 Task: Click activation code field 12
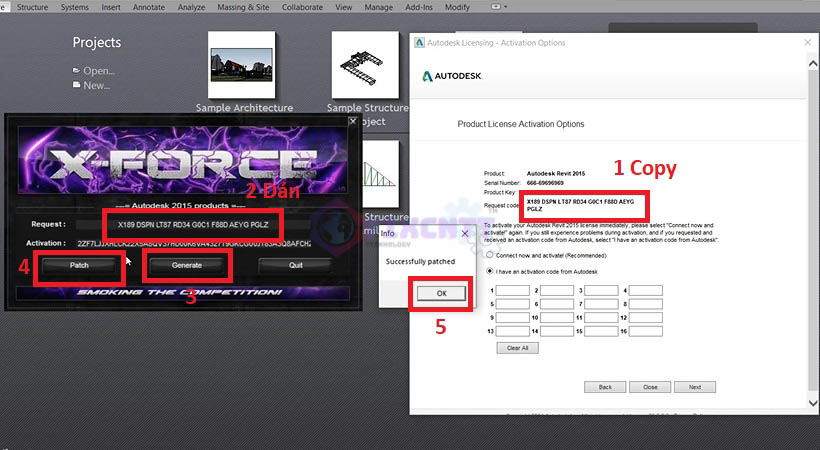click(x=646, y=318)
